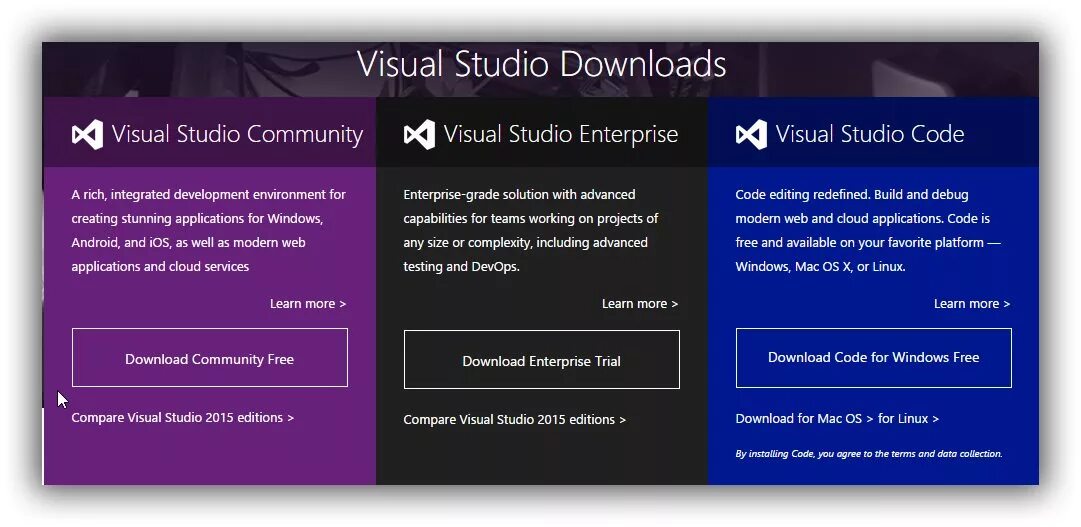
Task: Click the Visual Studio Enterprise heading
Action: (560, 134)
